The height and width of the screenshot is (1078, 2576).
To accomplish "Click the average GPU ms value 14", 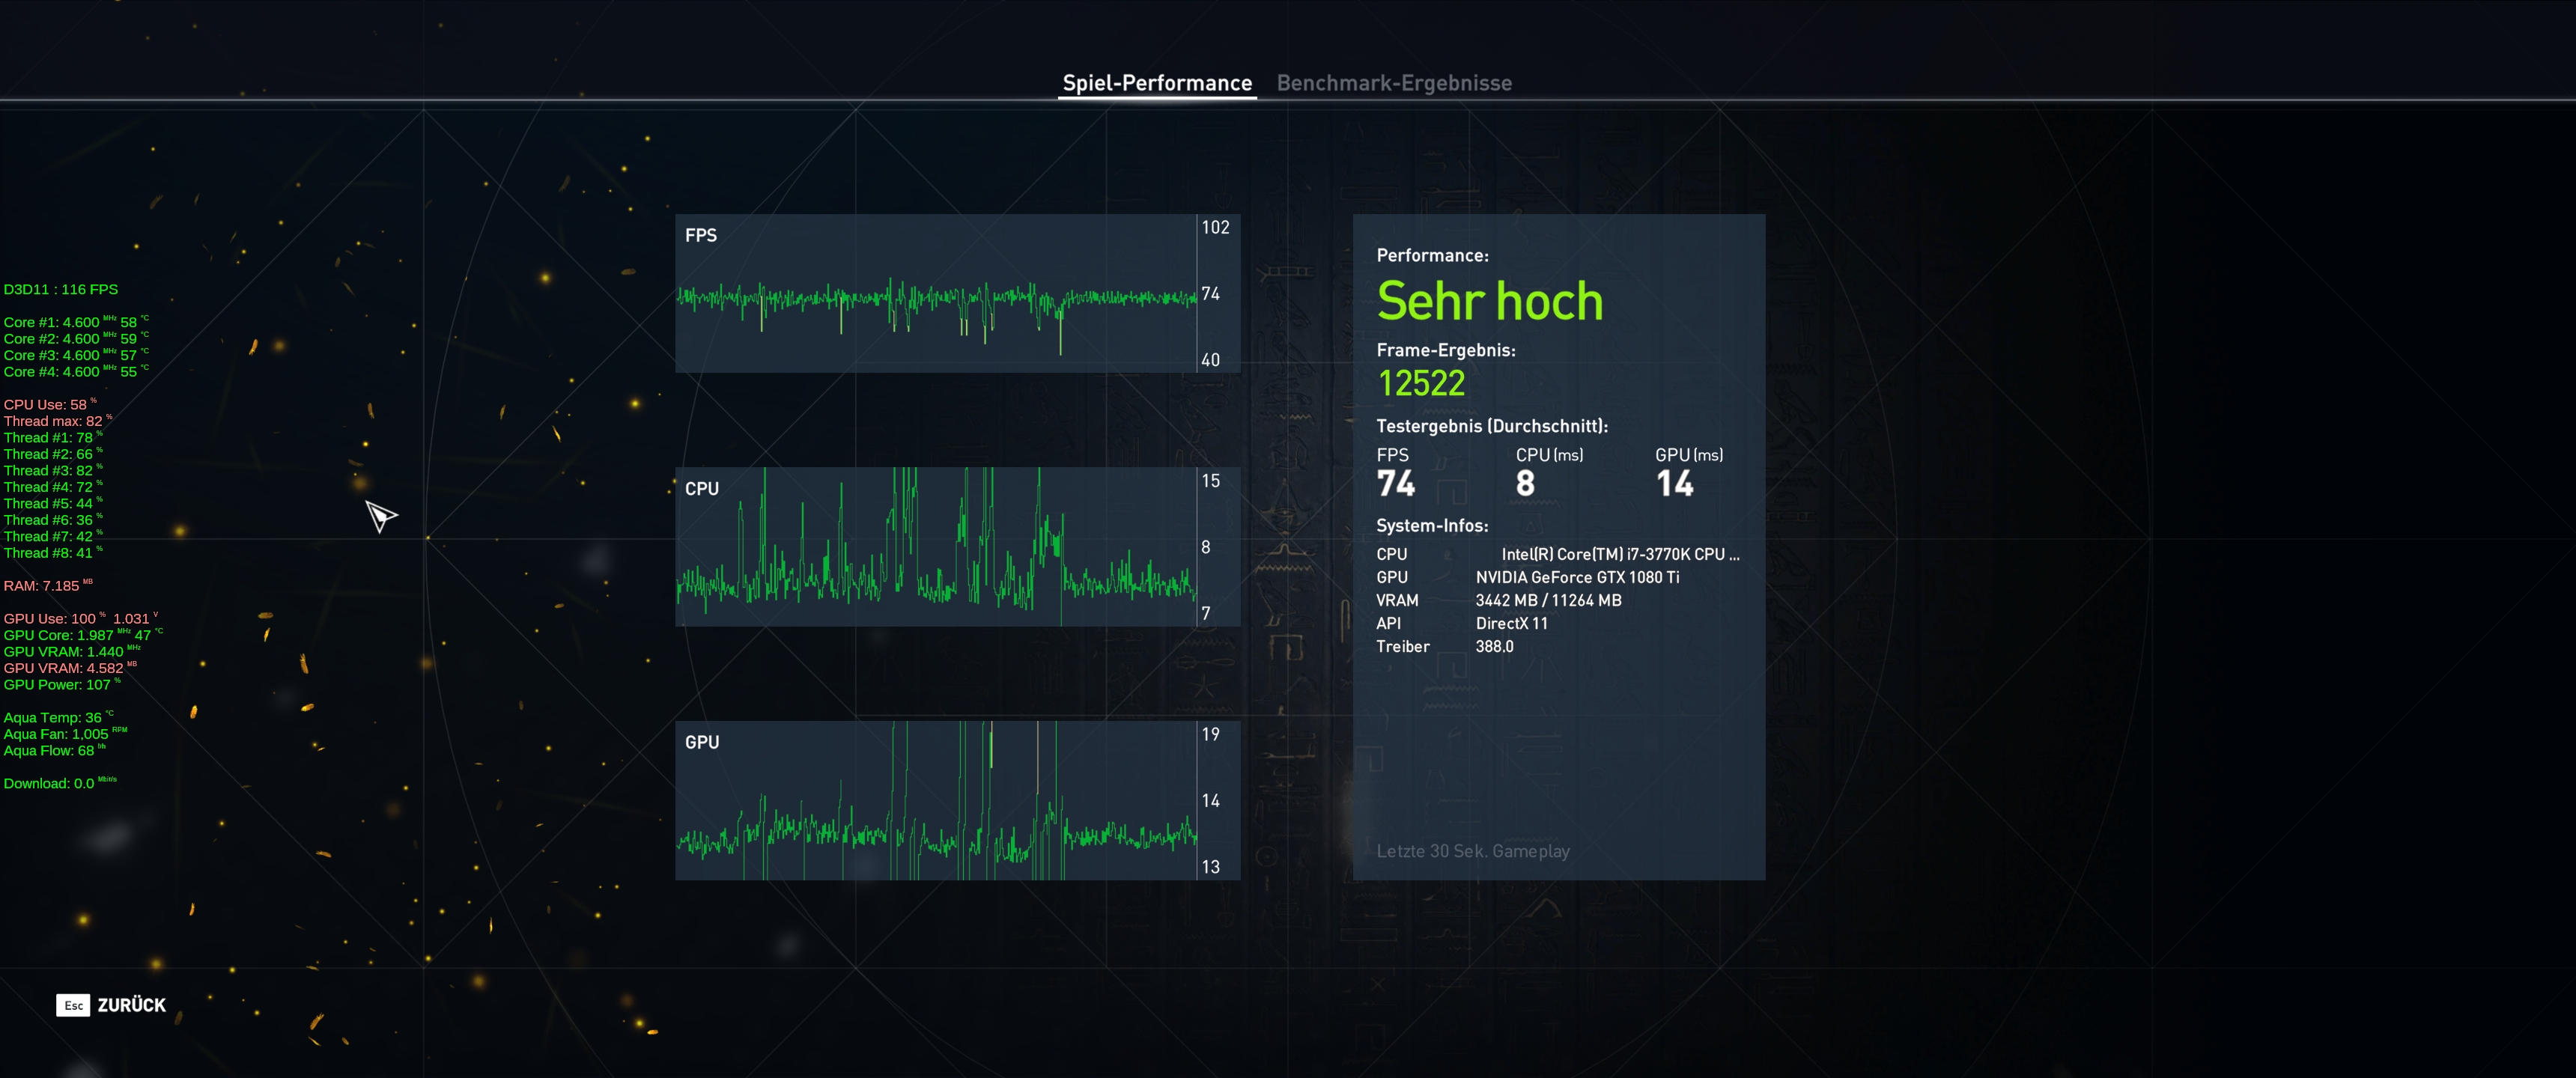I will [1674, 484].
